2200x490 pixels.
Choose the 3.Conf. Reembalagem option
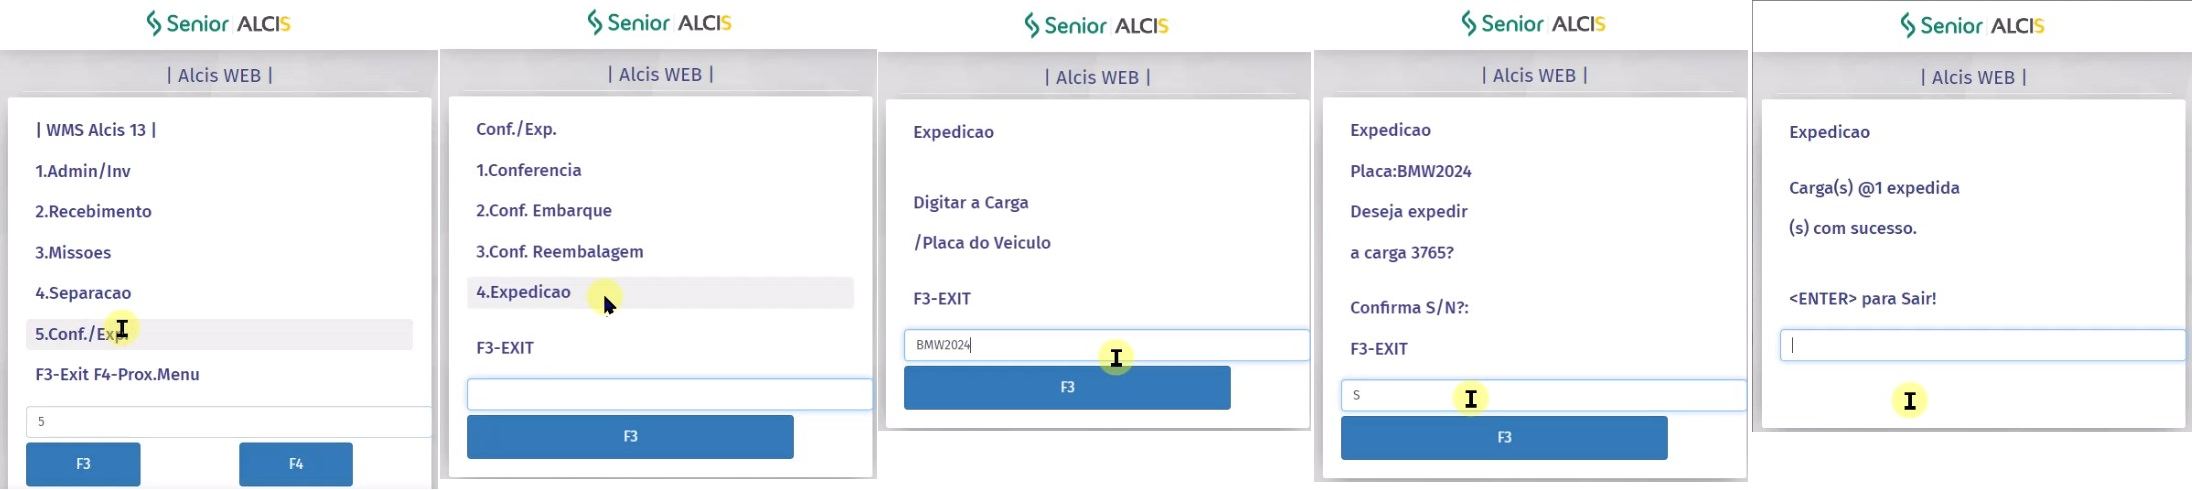[x=559, y=252]
